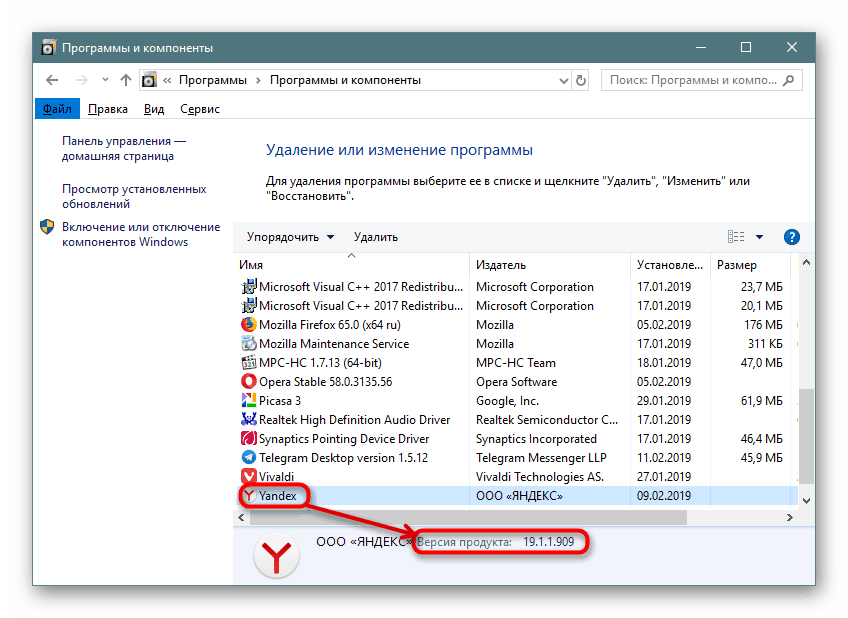Go up one level with the Up arrow
Screen dimensions: 848x618
(125, 81)
